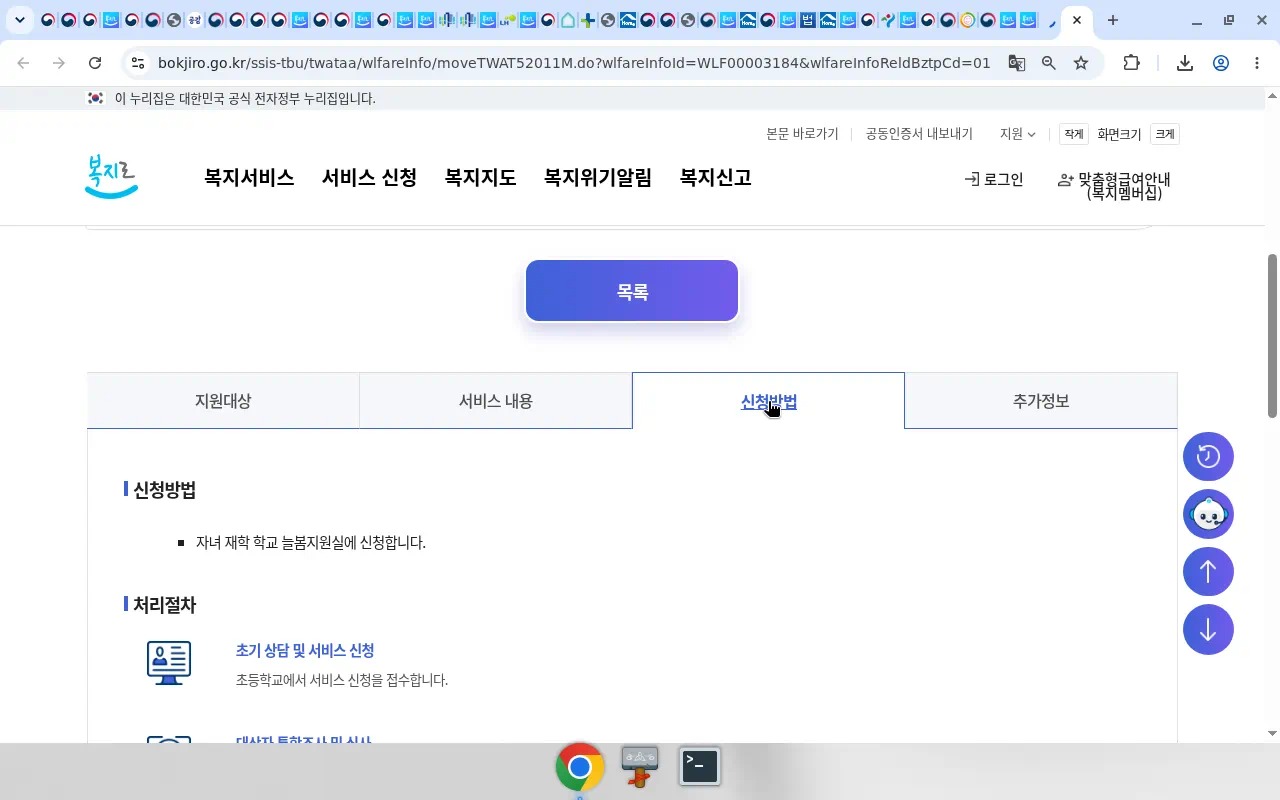
Task: Click the 초기 상담 및 서비스 신청 heading
Action: 305,650
